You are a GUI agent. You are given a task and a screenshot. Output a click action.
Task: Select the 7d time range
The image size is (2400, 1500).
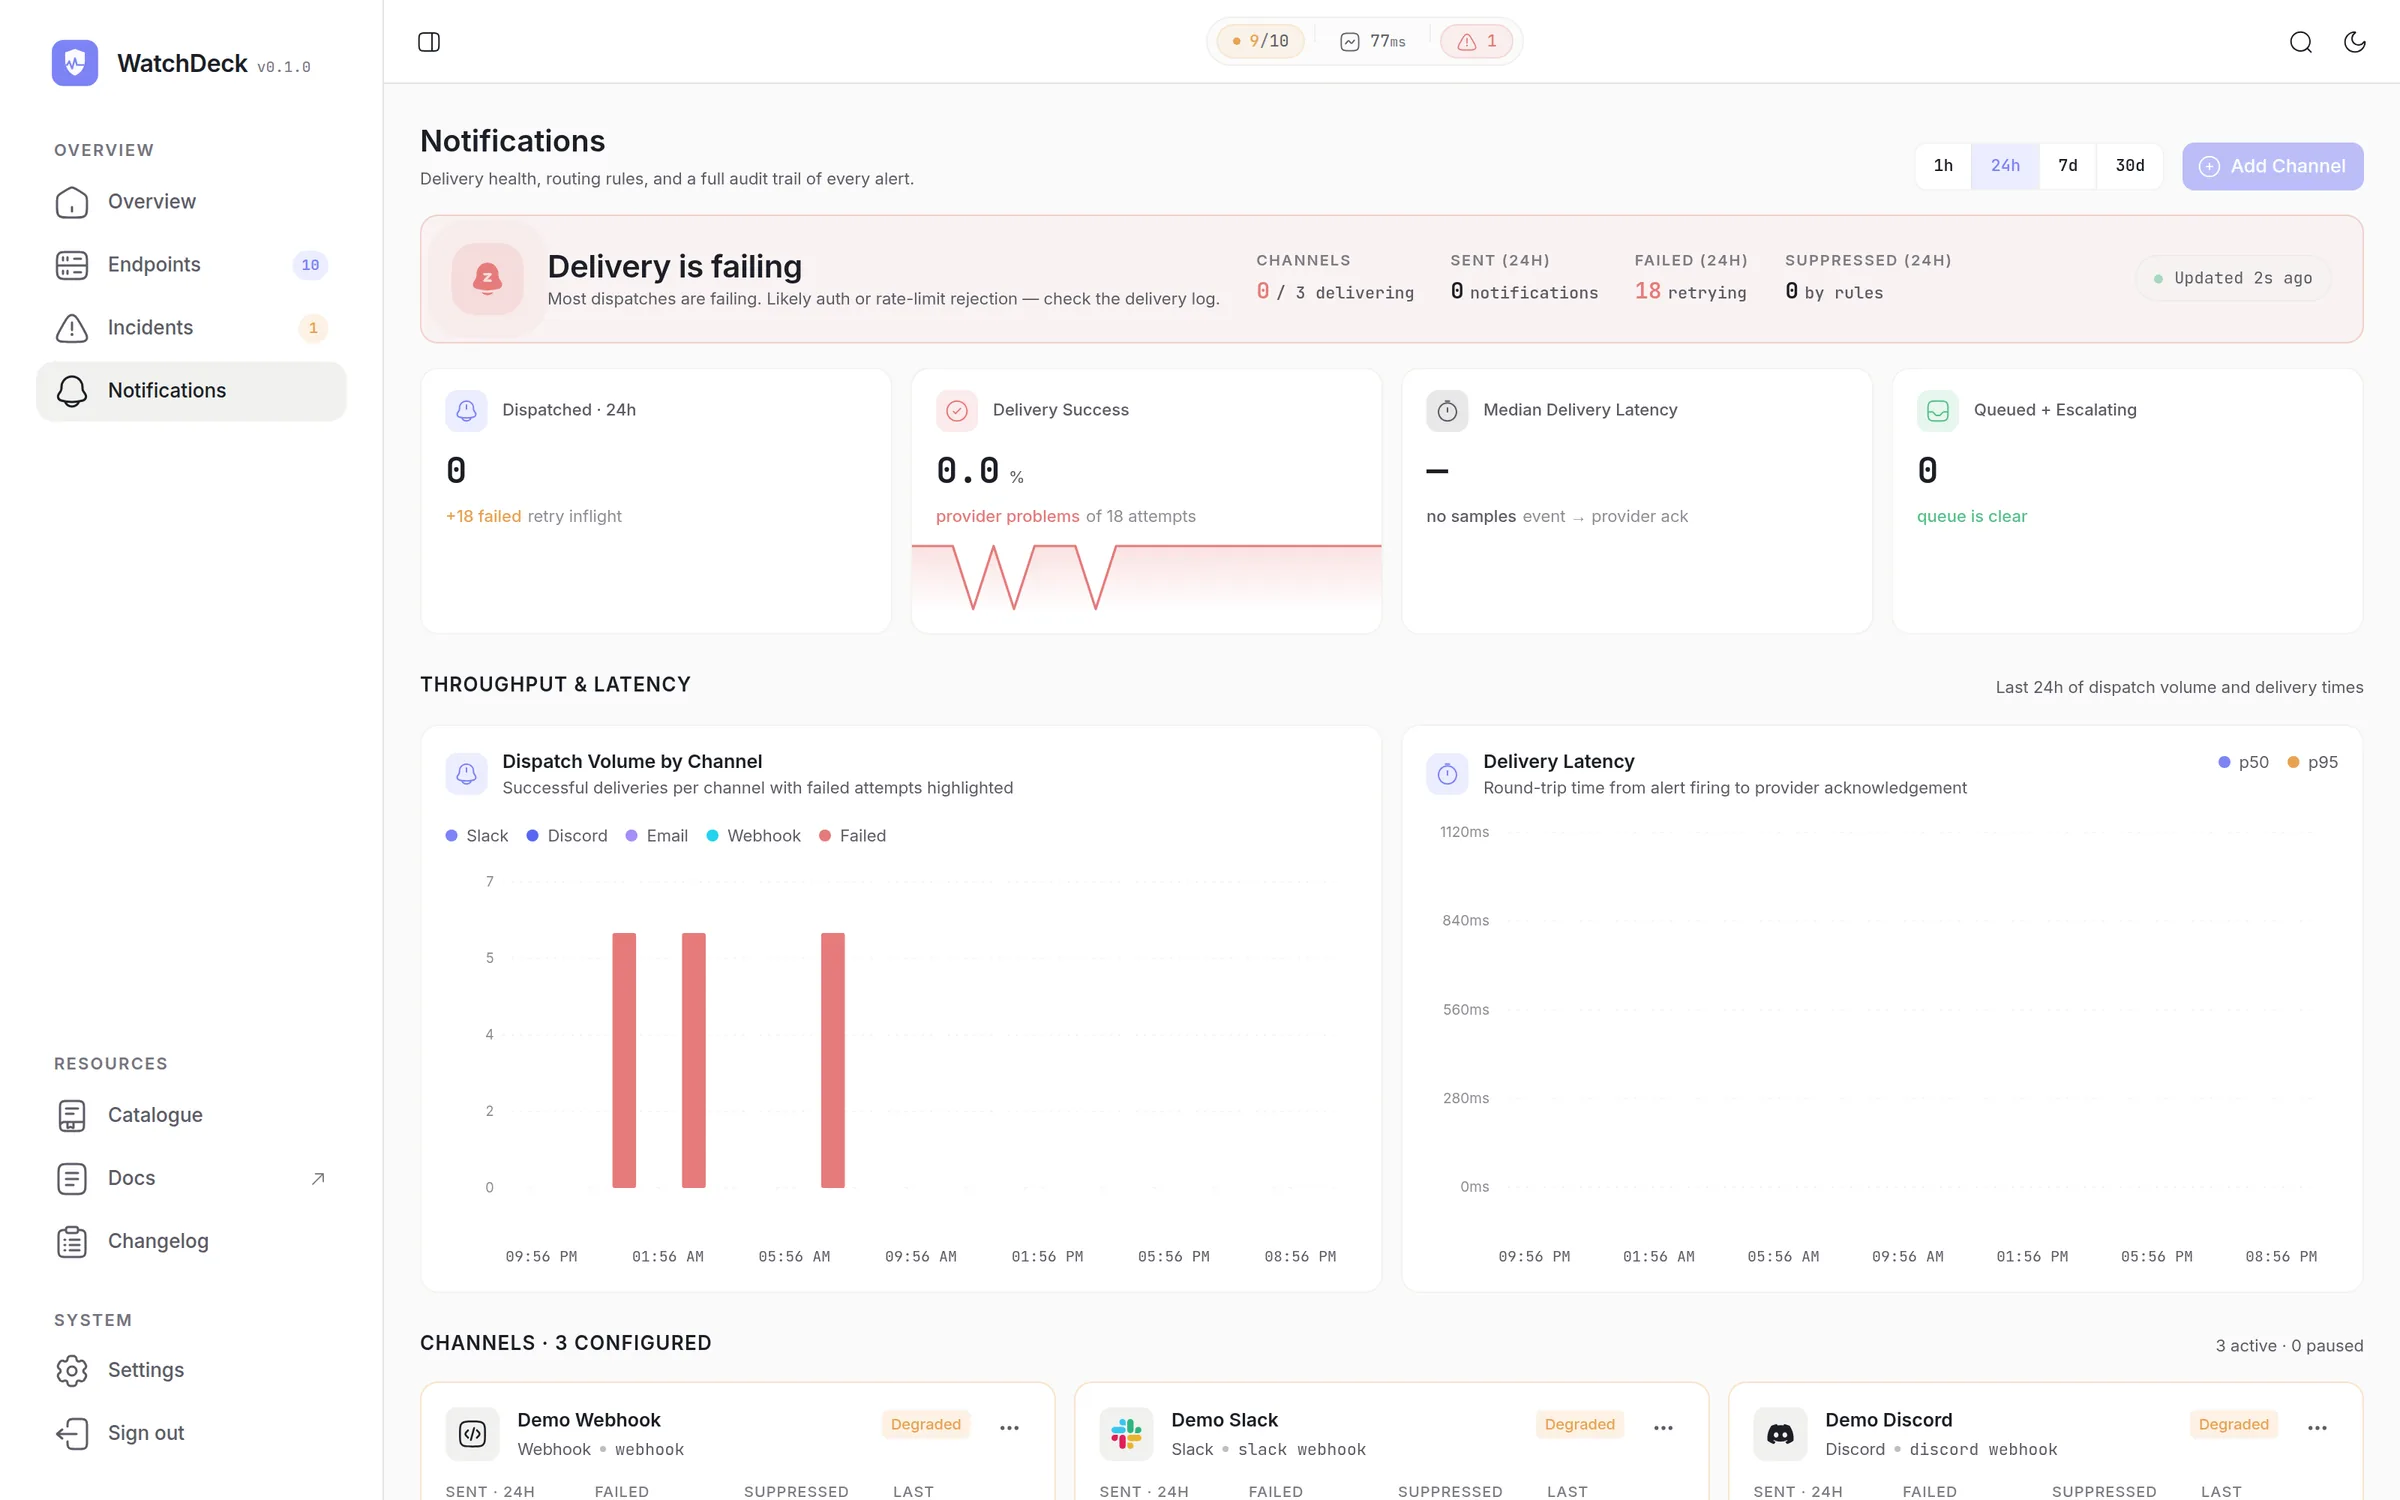pos(2067,166)
